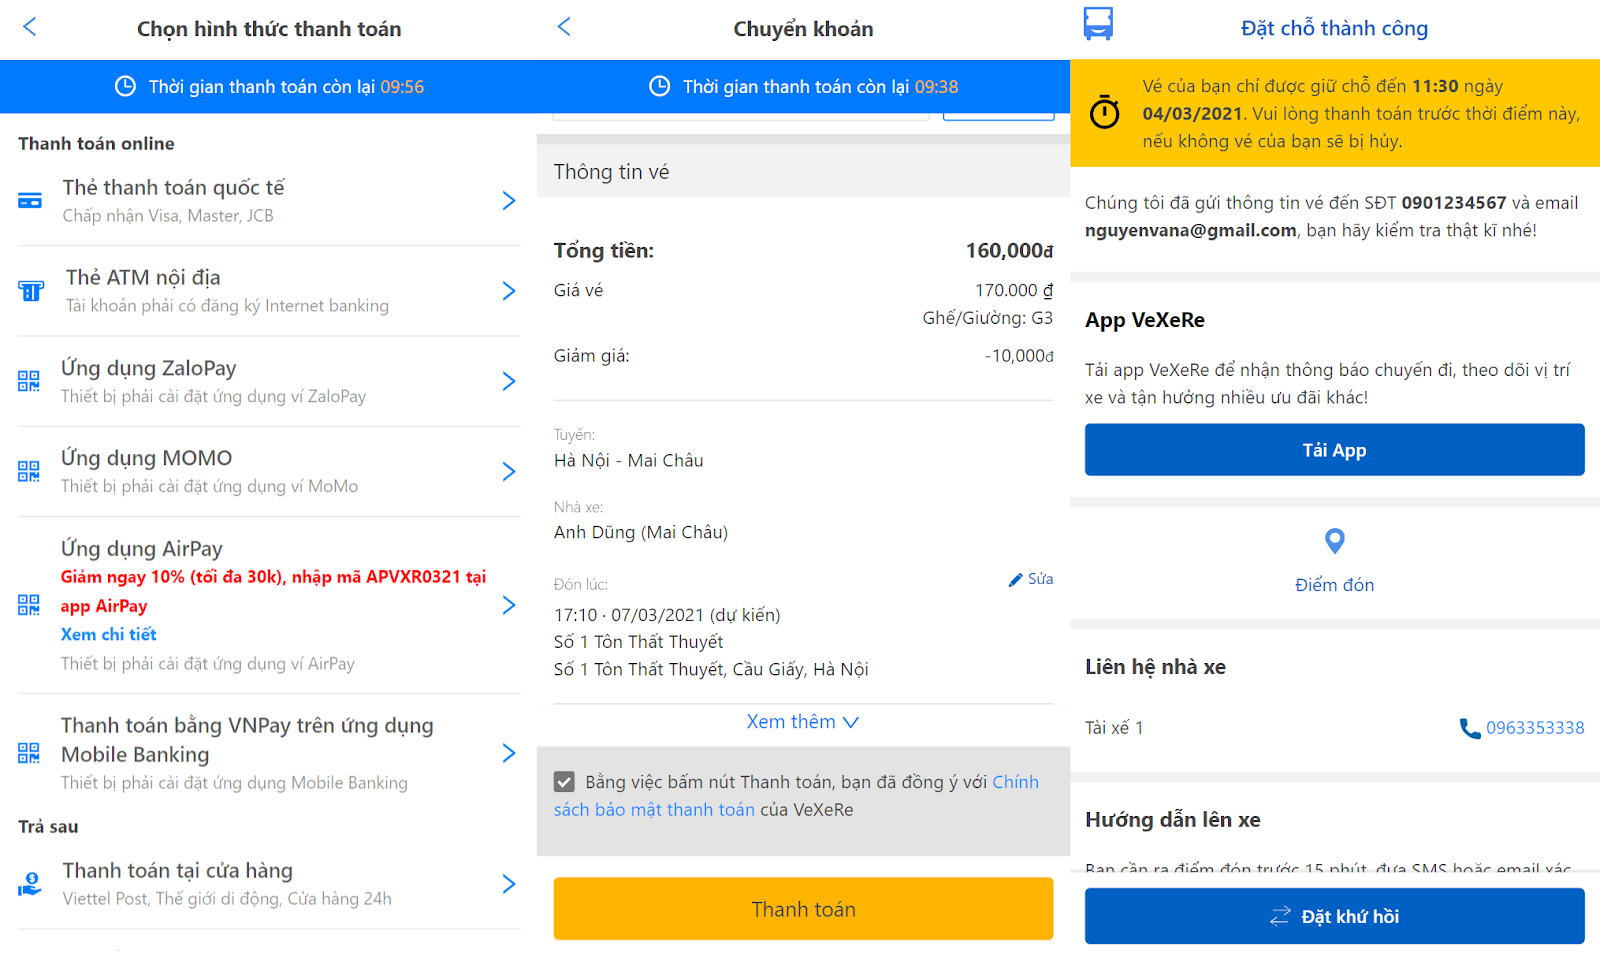
Task: Click the Liên hệ nhà xe heading
Action: [1155, 667]
